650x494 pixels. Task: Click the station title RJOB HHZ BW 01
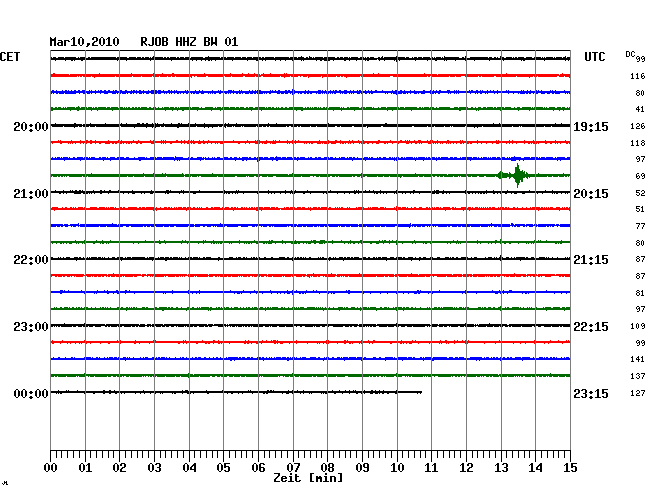[189, 42]
